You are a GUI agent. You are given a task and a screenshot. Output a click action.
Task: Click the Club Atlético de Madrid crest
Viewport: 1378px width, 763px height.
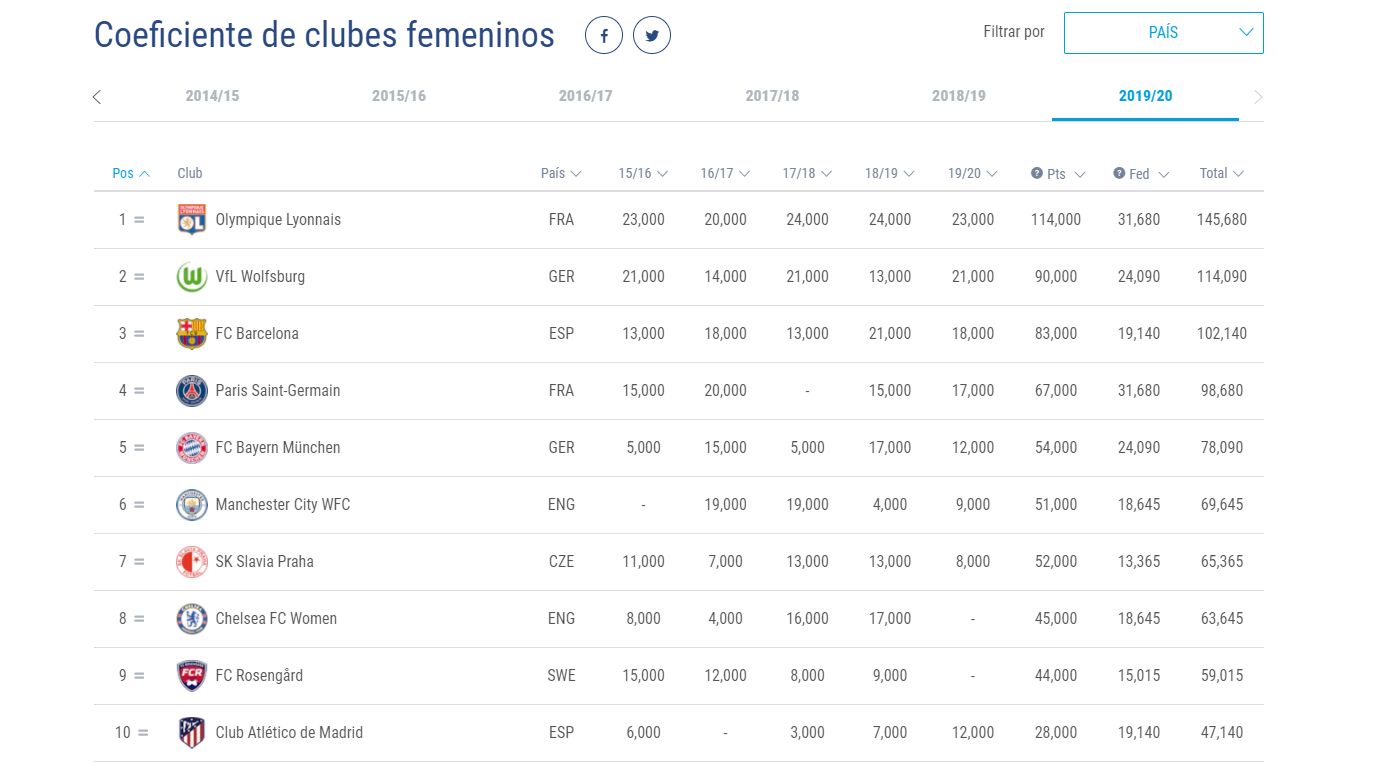pos(192,732)
